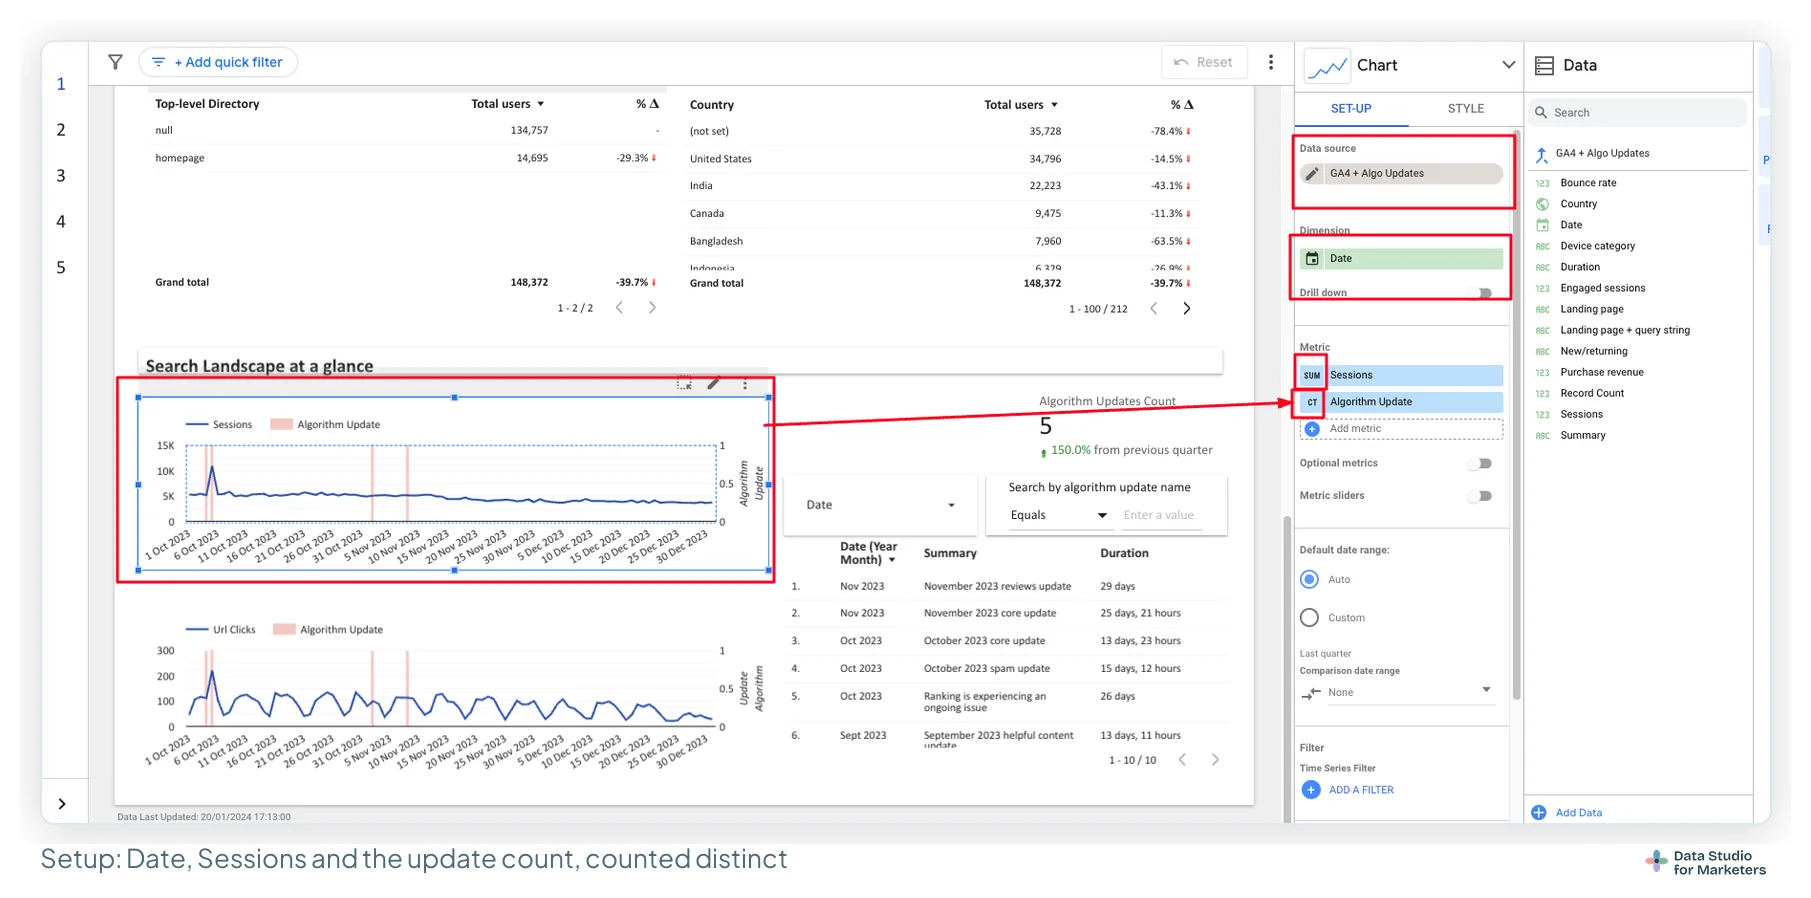Click the Add Data link
1811x898 pixels.
click(1579, 813)
